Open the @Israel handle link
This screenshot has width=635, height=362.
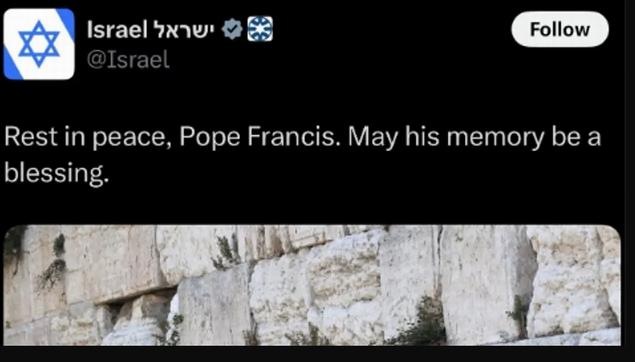[x=128, y=60]
